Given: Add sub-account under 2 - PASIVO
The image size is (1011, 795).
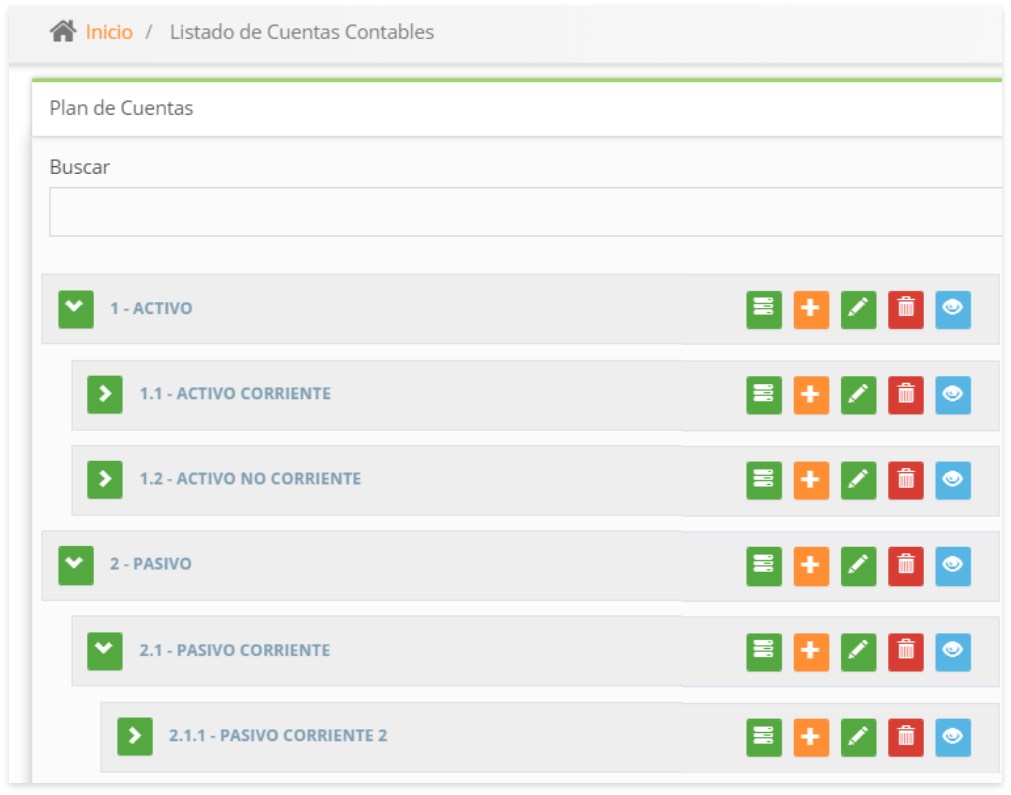Looking at the screenshot, I should [811, 566].
